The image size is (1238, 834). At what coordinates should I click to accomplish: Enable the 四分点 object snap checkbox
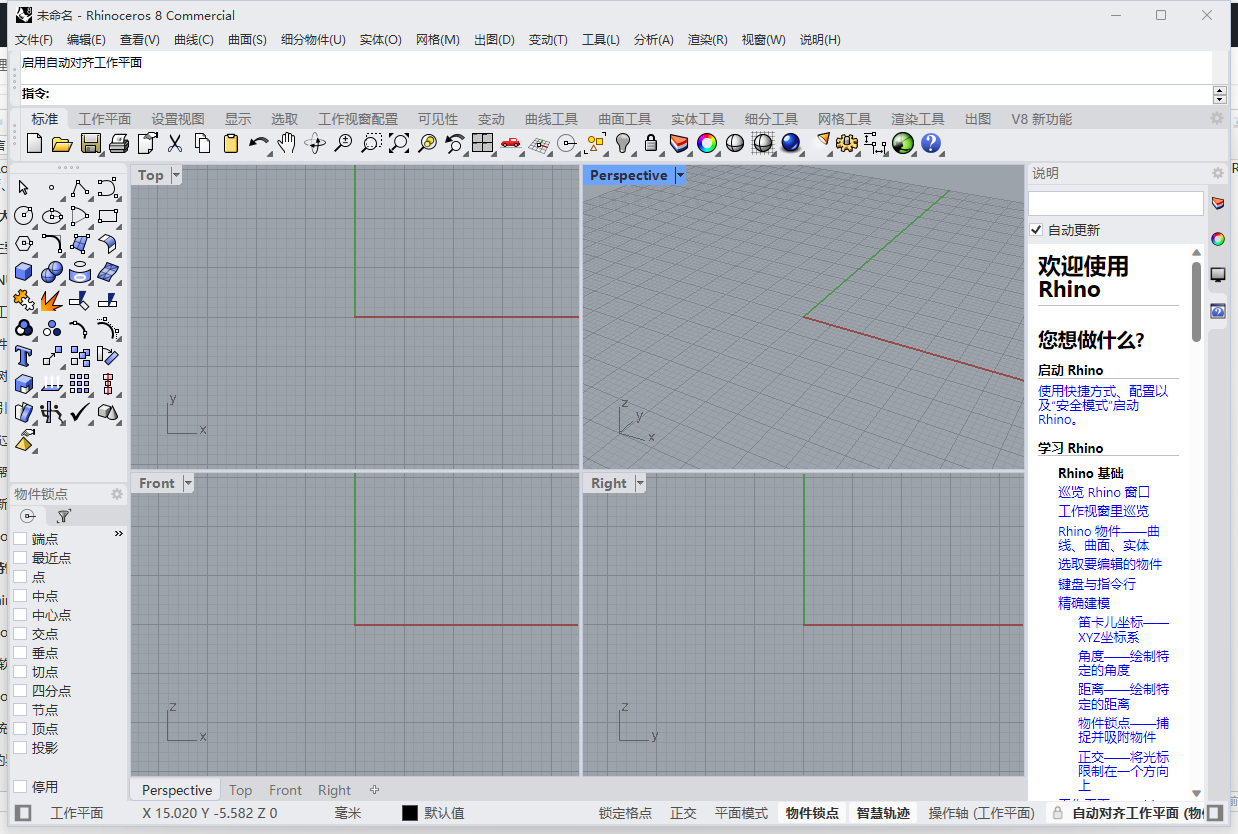pyautogui.click(x=20, y=691)
